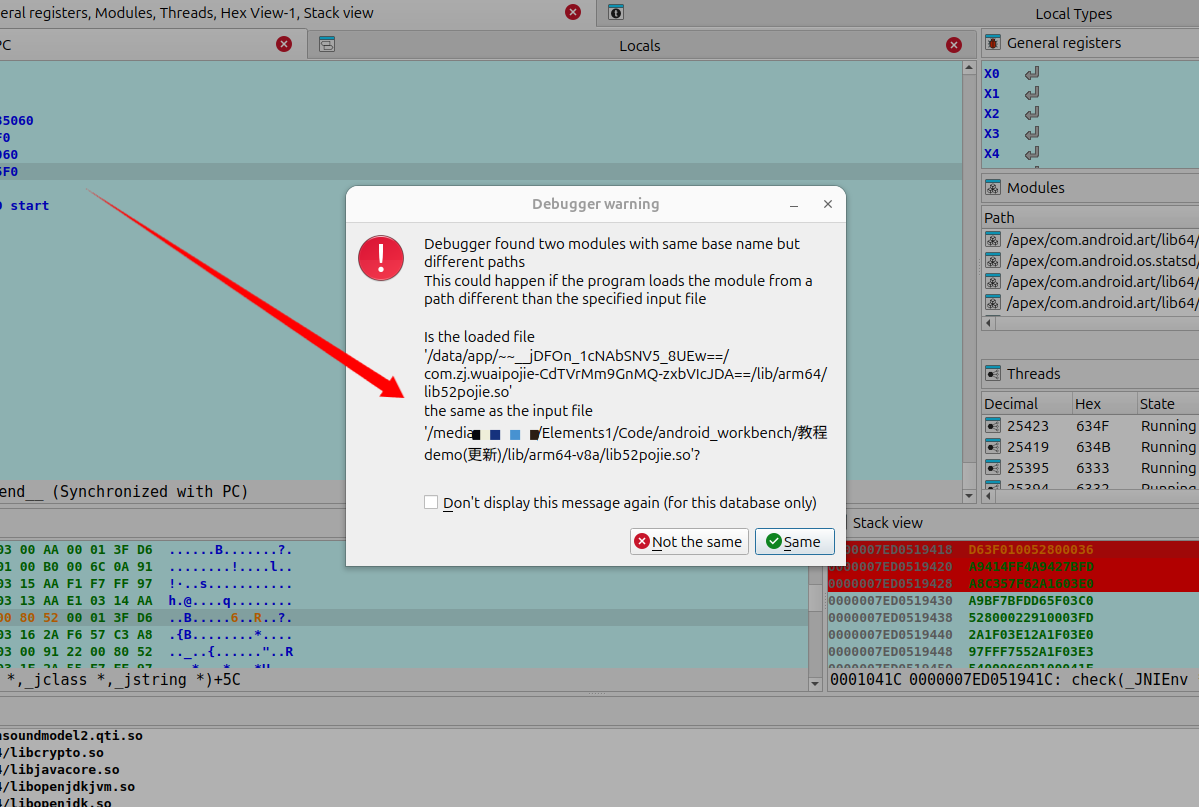Viewport: 1199px width, 807px height.
Task: Click scroll down arrow in disassembly view
Action: (969, 495)
